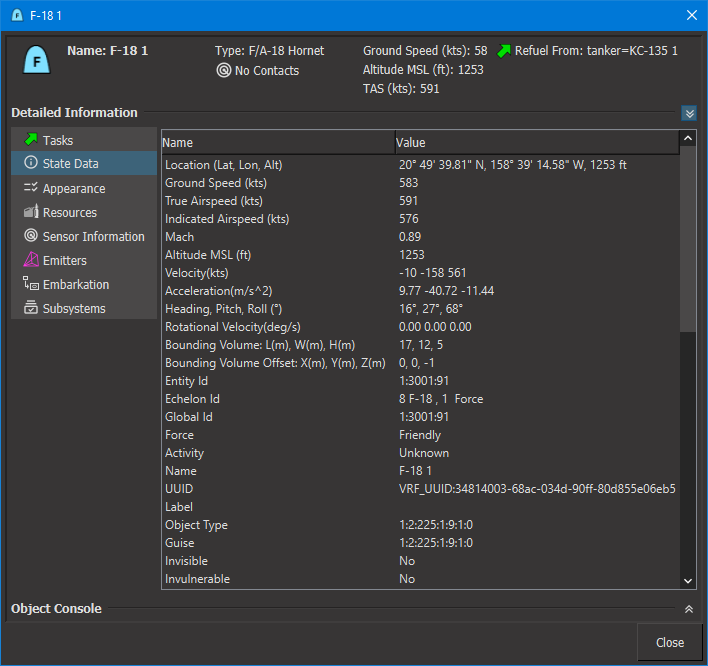Image resolution: width=708 pixels, height=666 pixels.
Task: Select the Altitude MSL (ft) table row
Action: click(420, 255)
